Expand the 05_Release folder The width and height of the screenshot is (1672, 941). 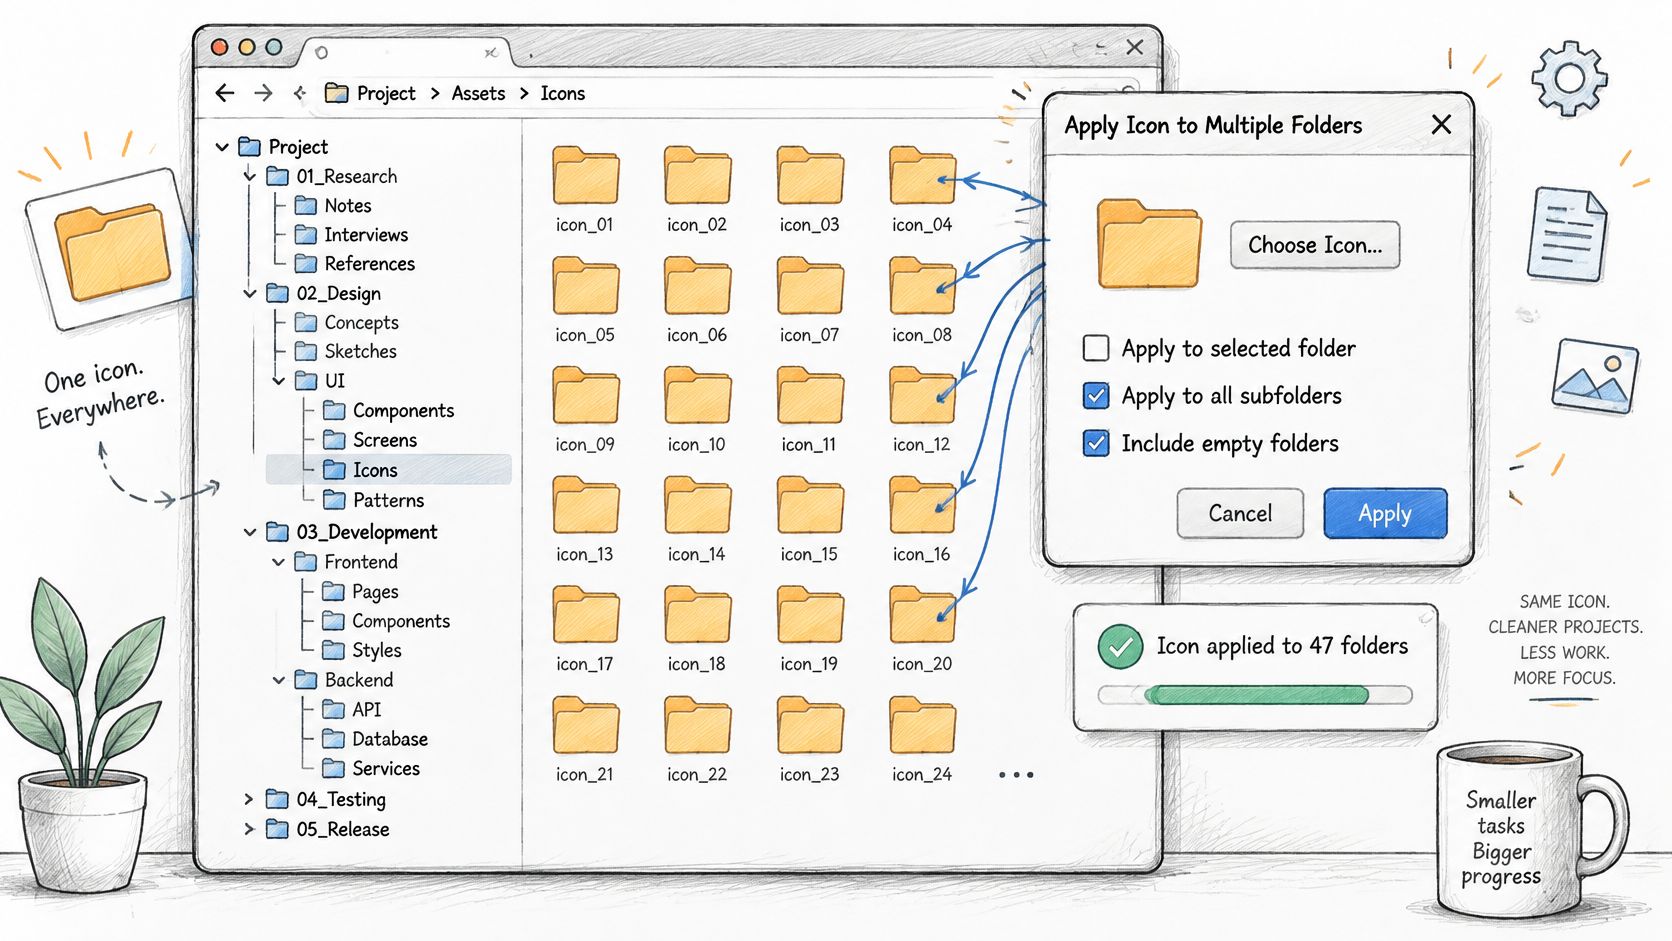(x=249, y=829)
